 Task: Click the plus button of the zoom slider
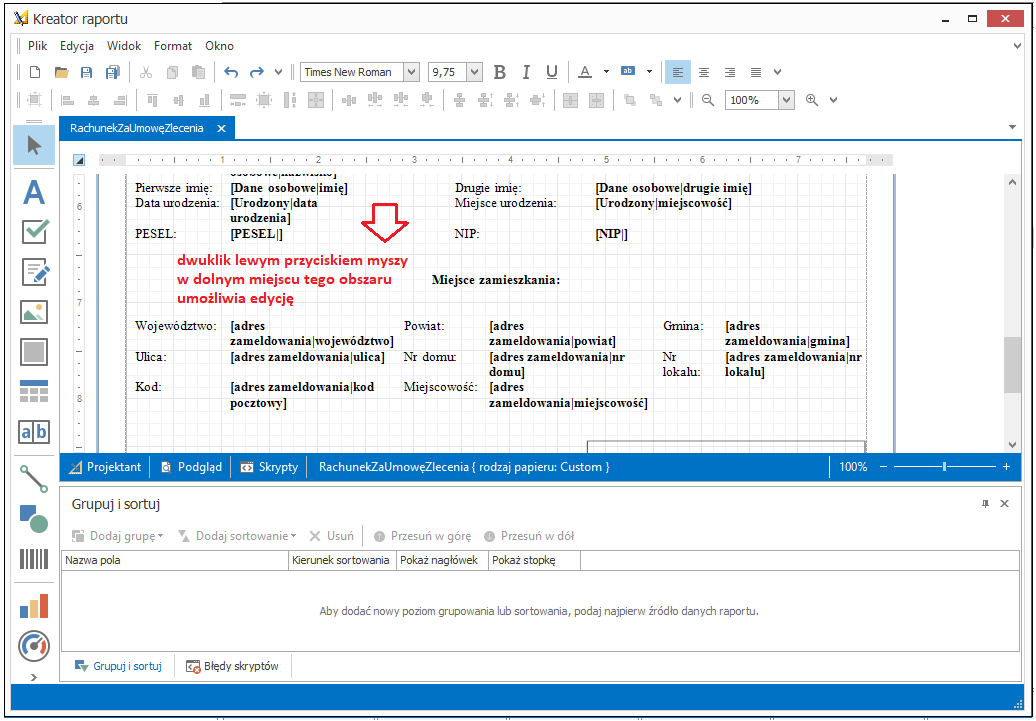coord(1006,467)
